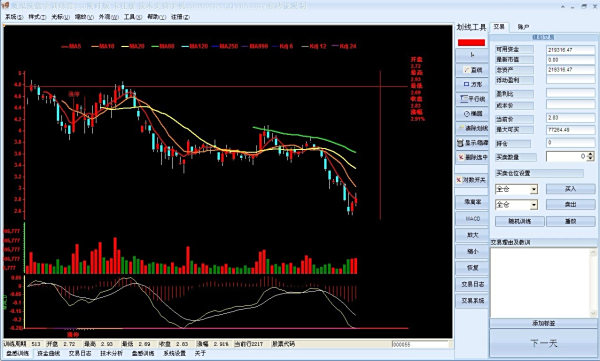Toggle the 对数开关 logarithmic scale switch
This screenshot has height=361, width=600.
(x=472, y=180)
